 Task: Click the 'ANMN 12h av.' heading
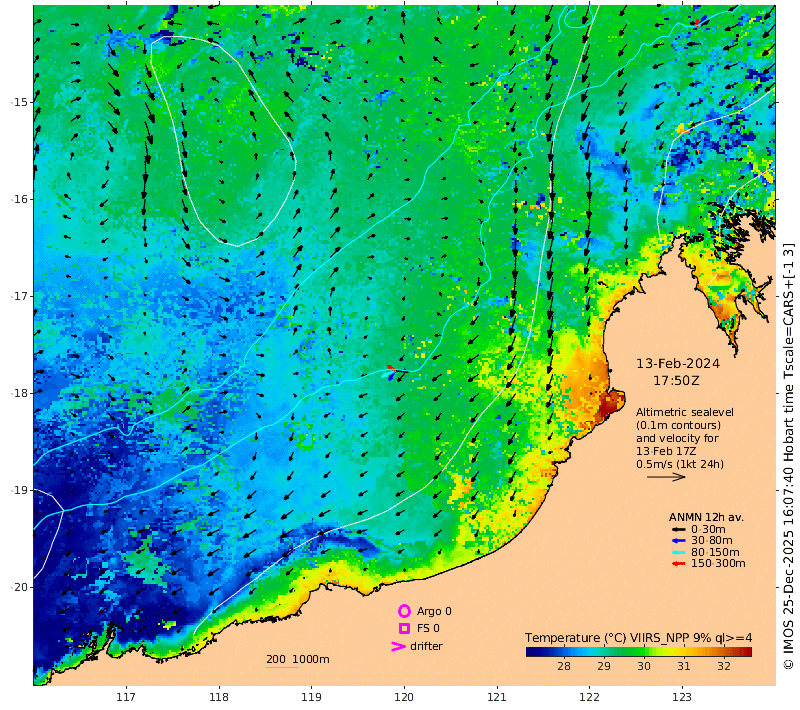tap(706, 517)
